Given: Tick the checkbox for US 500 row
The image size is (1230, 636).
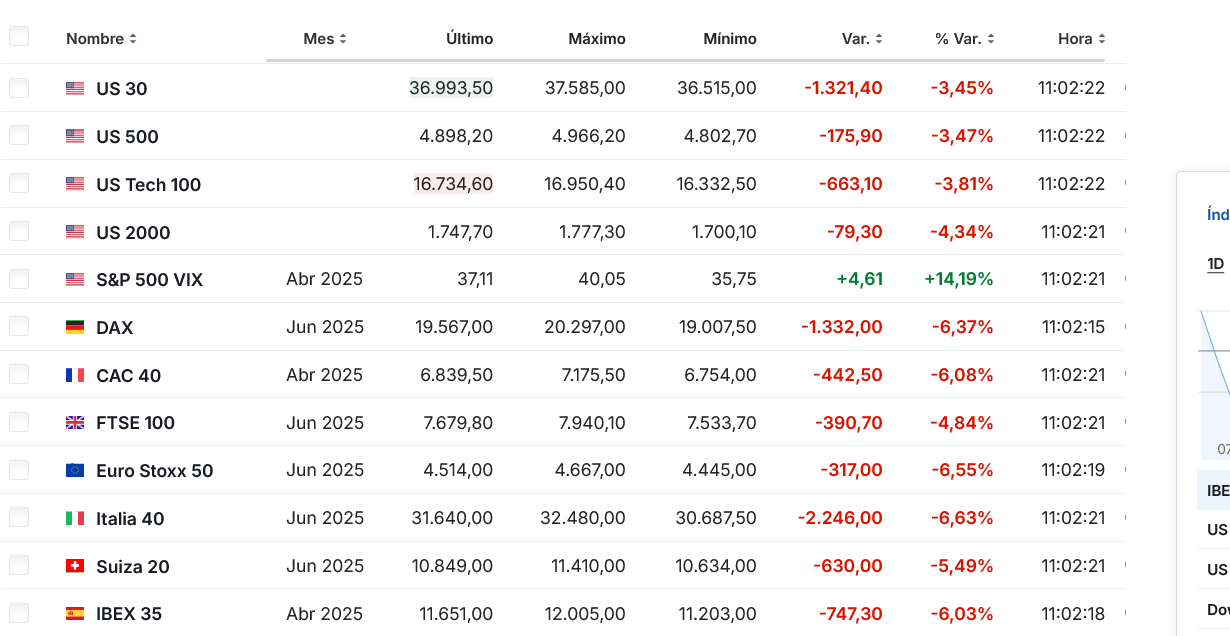Looking at the screenshot, I should click(19, 135).
